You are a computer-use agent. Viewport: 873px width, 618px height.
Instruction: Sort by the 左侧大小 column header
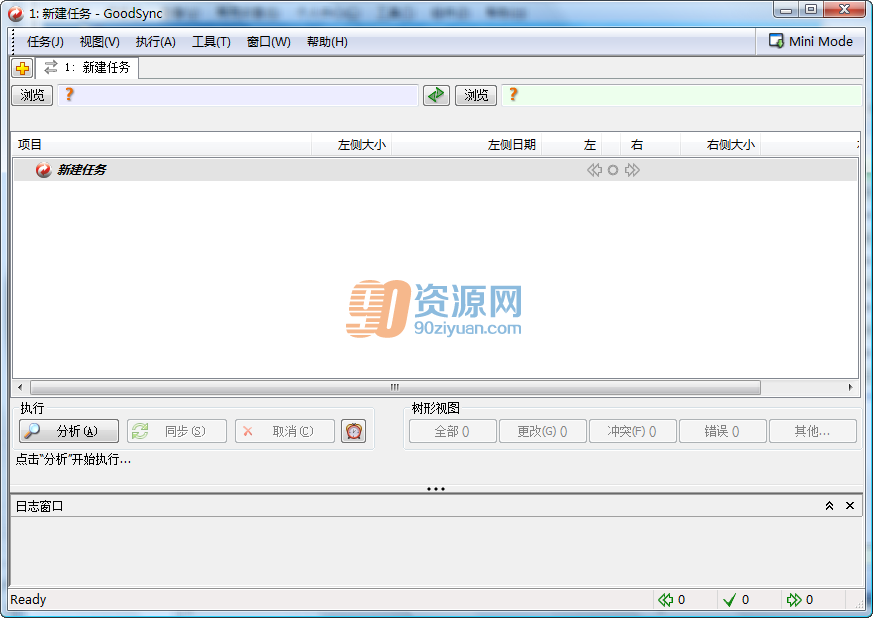[x=352, y=145]
